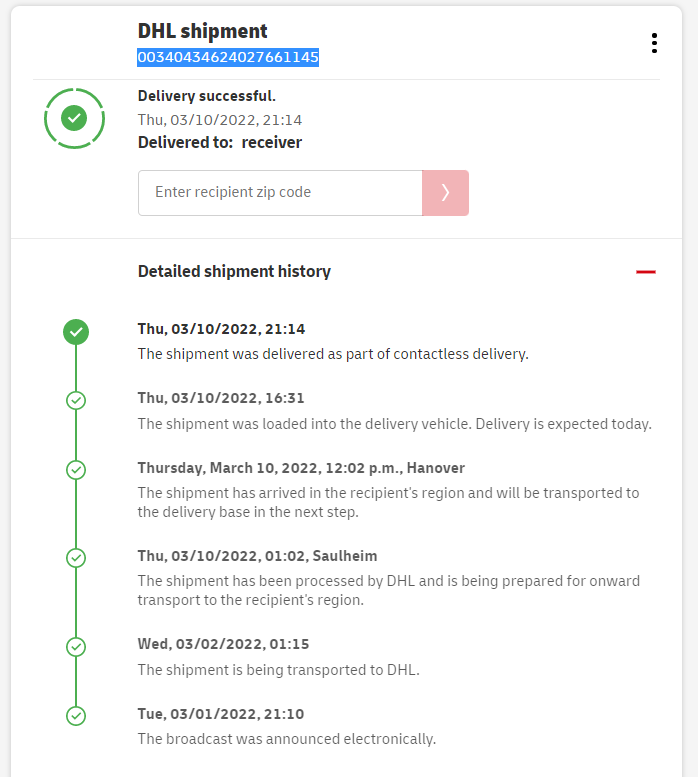Click the Thursday, March 10, 2022 Hanover timestamp
This screenshot has width=698, height=777.
301,468
